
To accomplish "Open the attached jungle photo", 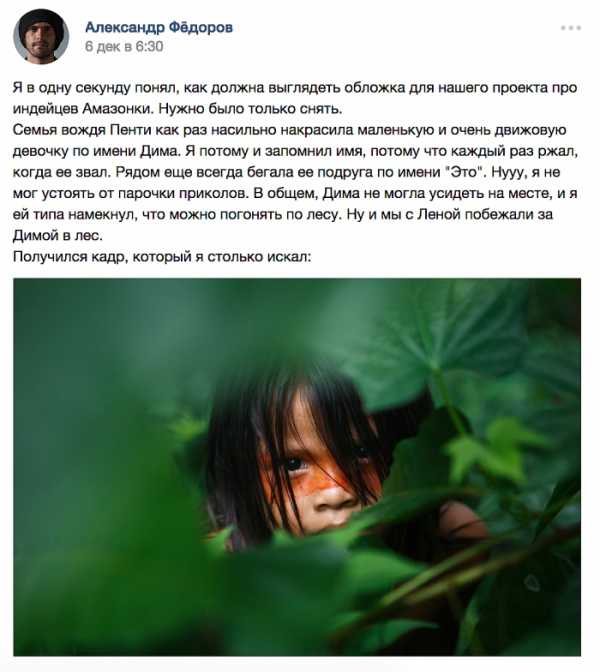I will tap(297, 467).
